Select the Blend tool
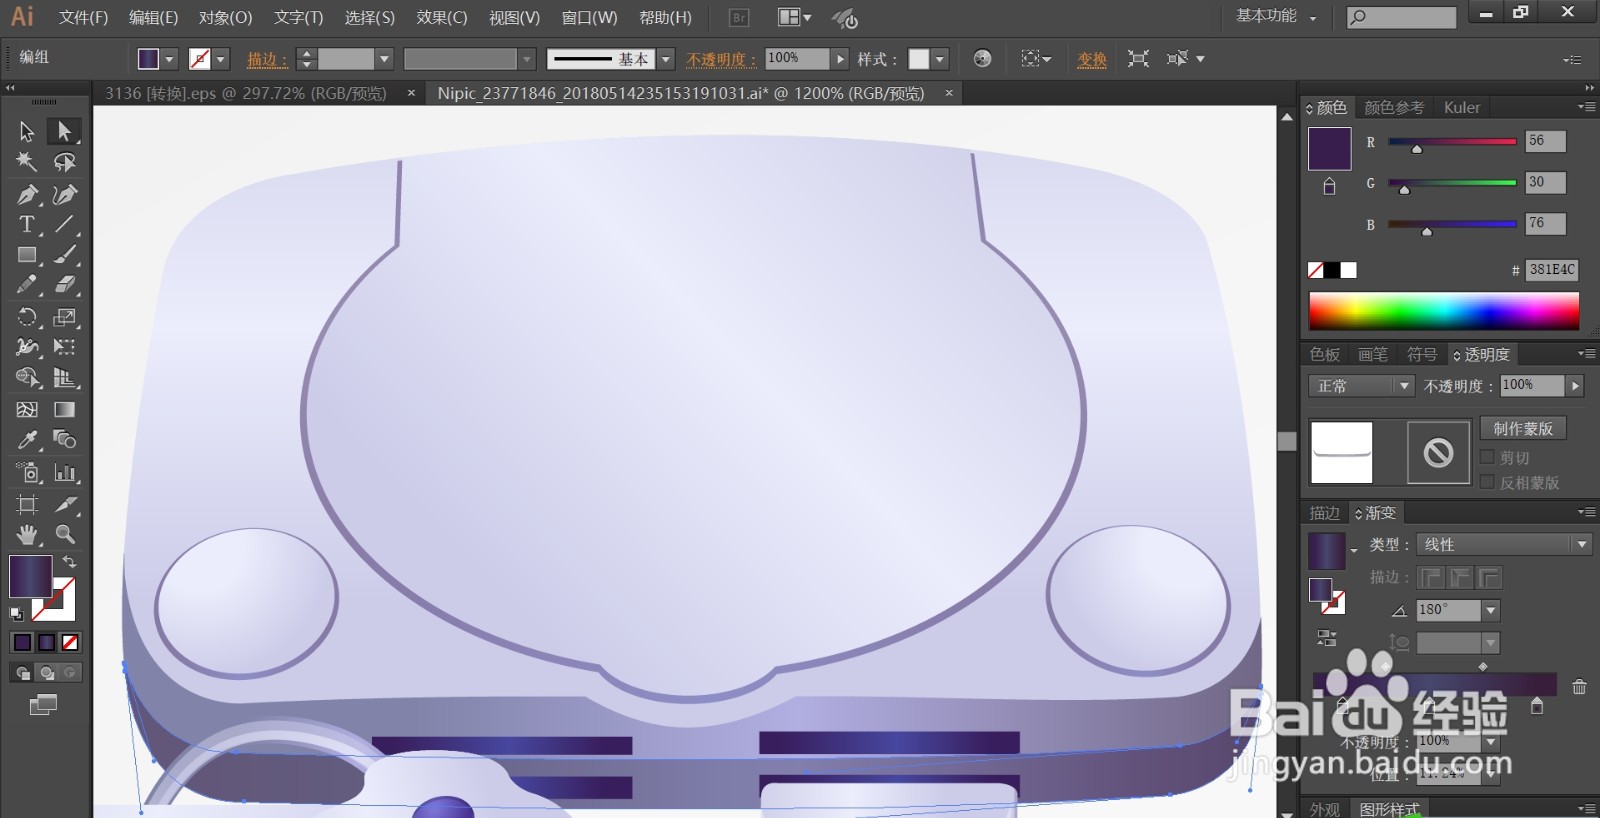This screenshot has width=1600, height=818. point(65,440)
